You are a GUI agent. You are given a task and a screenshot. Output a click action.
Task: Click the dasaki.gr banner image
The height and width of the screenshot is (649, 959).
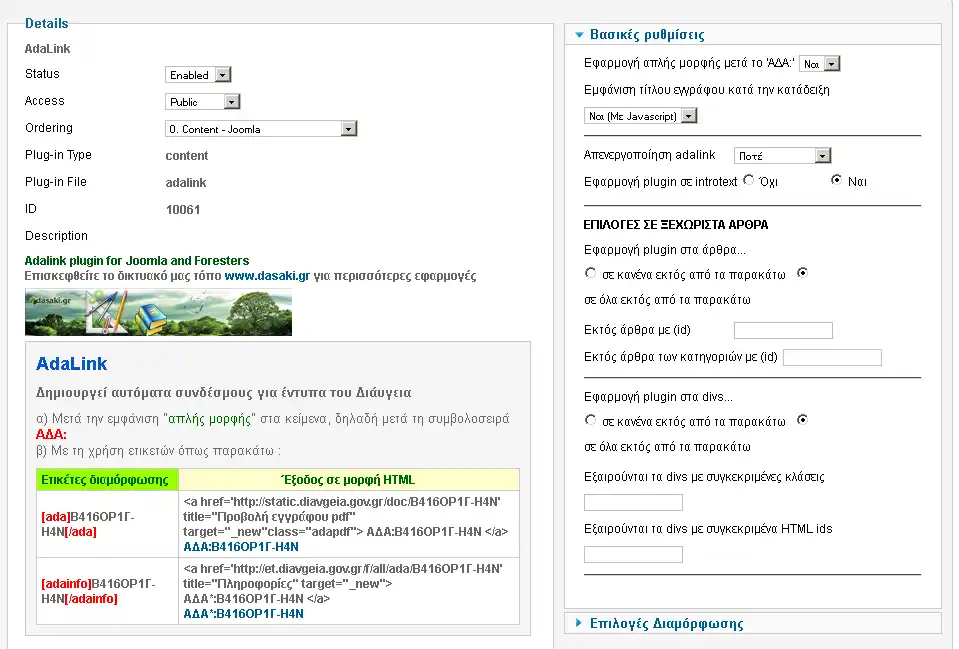click(x=158, y=312)
